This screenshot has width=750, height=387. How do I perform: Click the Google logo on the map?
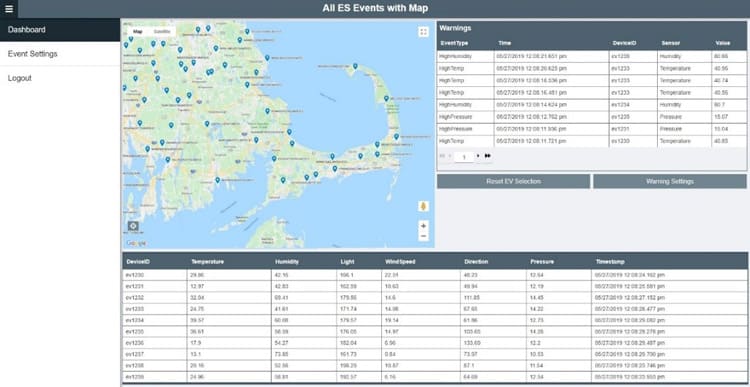135,243
